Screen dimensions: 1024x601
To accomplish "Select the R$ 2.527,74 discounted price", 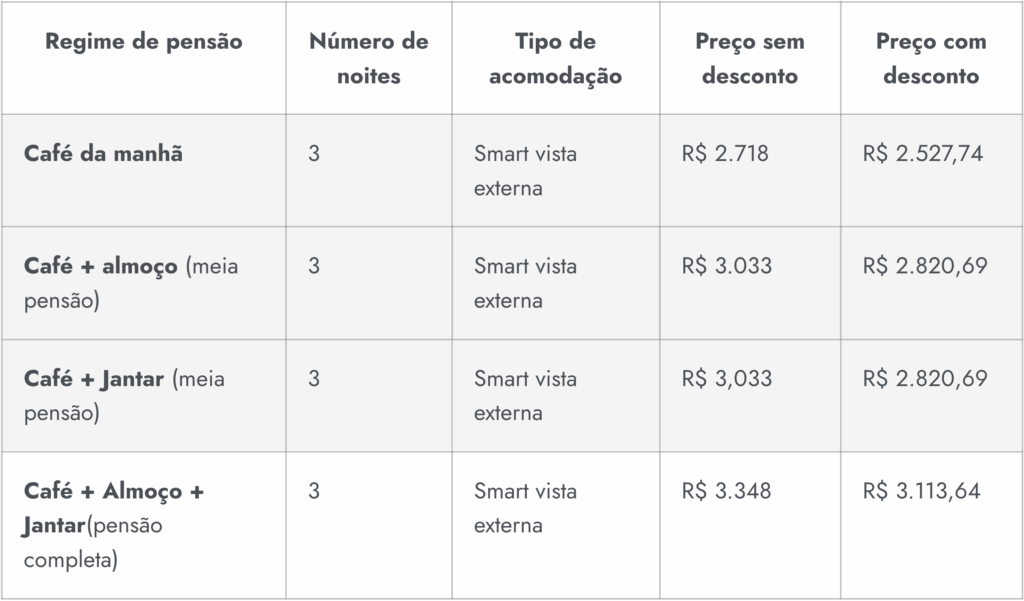I will (923, 154).
